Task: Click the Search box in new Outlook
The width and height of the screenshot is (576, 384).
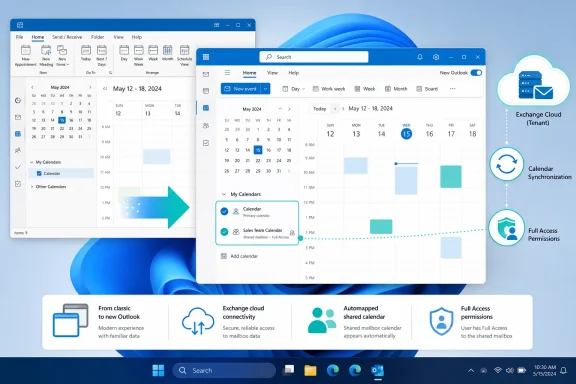Action: click(x=314, y=57)
